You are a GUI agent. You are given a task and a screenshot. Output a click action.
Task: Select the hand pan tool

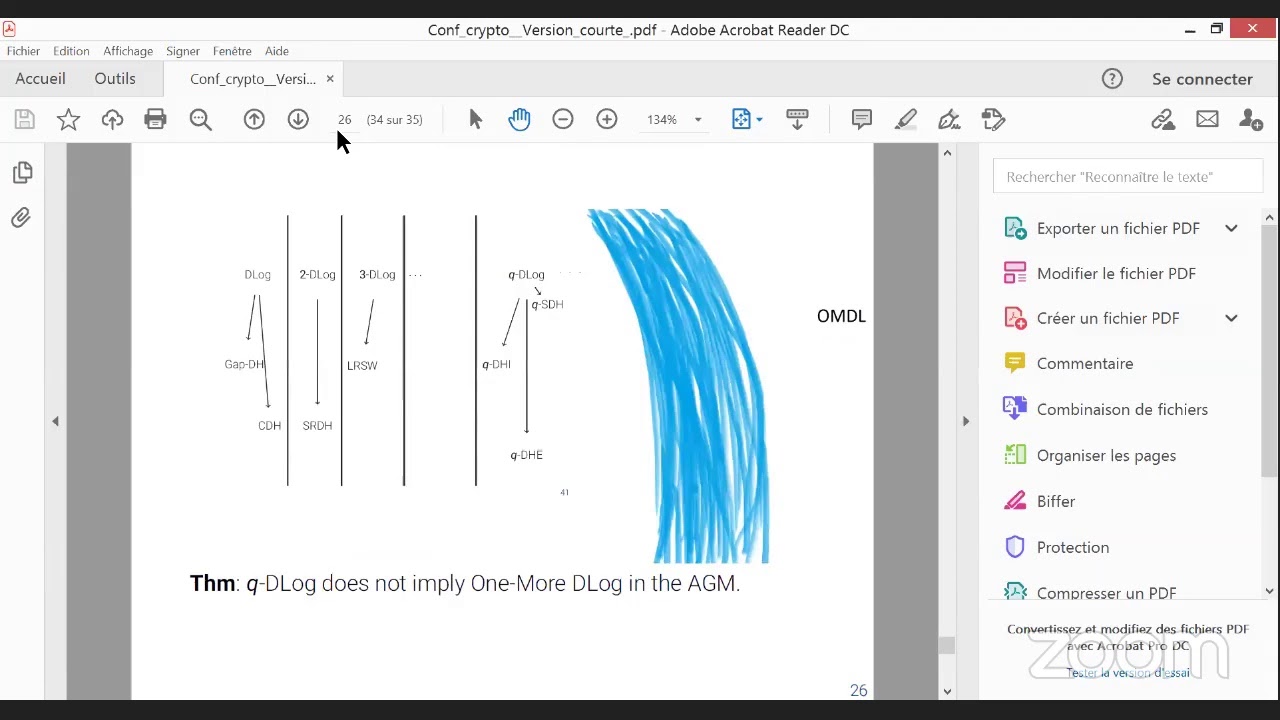tap(519, 120)
